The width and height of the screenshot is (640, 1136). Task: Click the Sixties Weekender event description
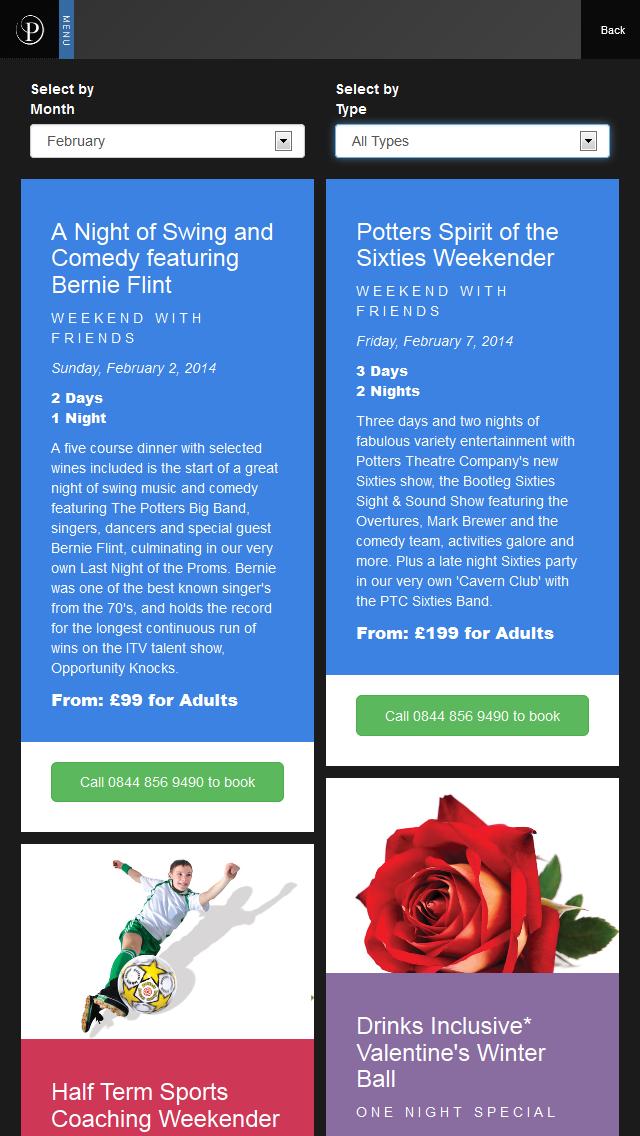pyautogui.click(x=467, y=511)
